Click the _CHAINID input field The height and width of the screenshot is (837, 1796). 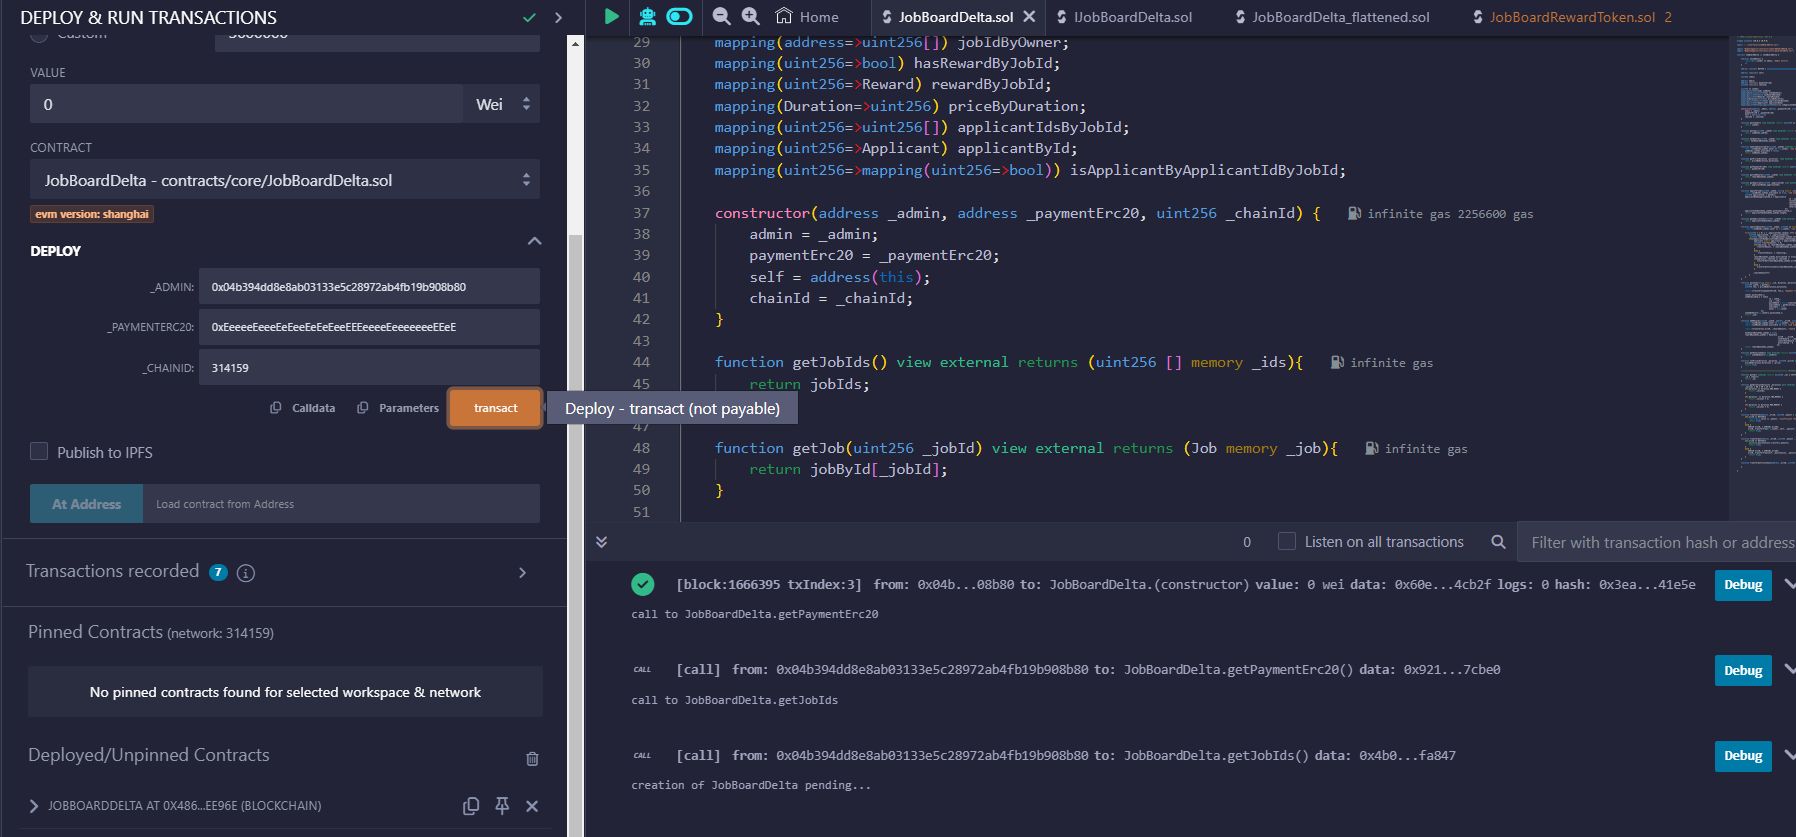point(369,368)
